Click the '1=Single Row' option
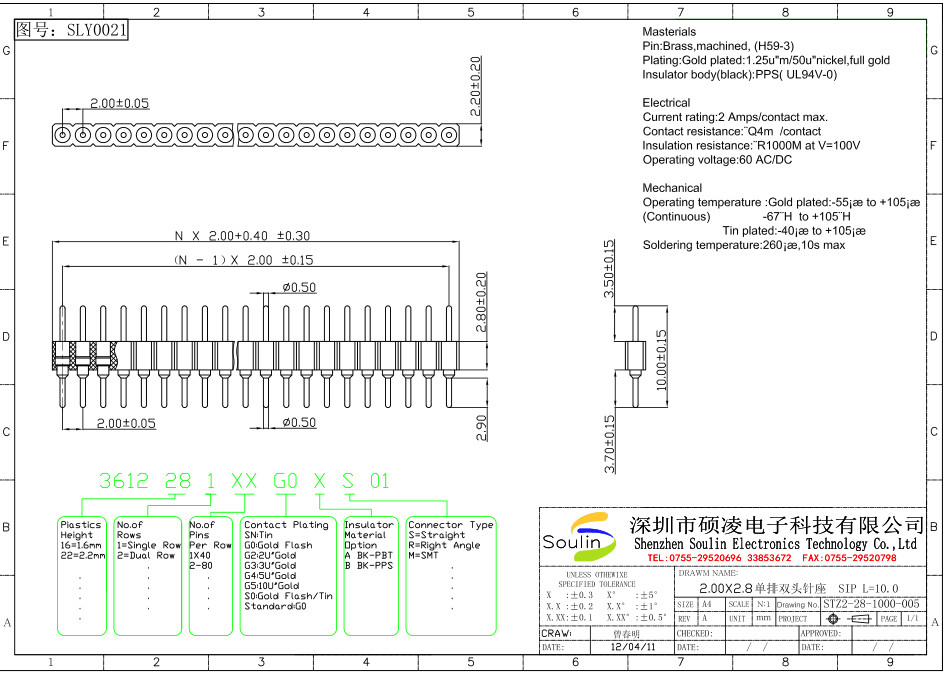This screenshot has height=673, width=945. tap(148, 545)
